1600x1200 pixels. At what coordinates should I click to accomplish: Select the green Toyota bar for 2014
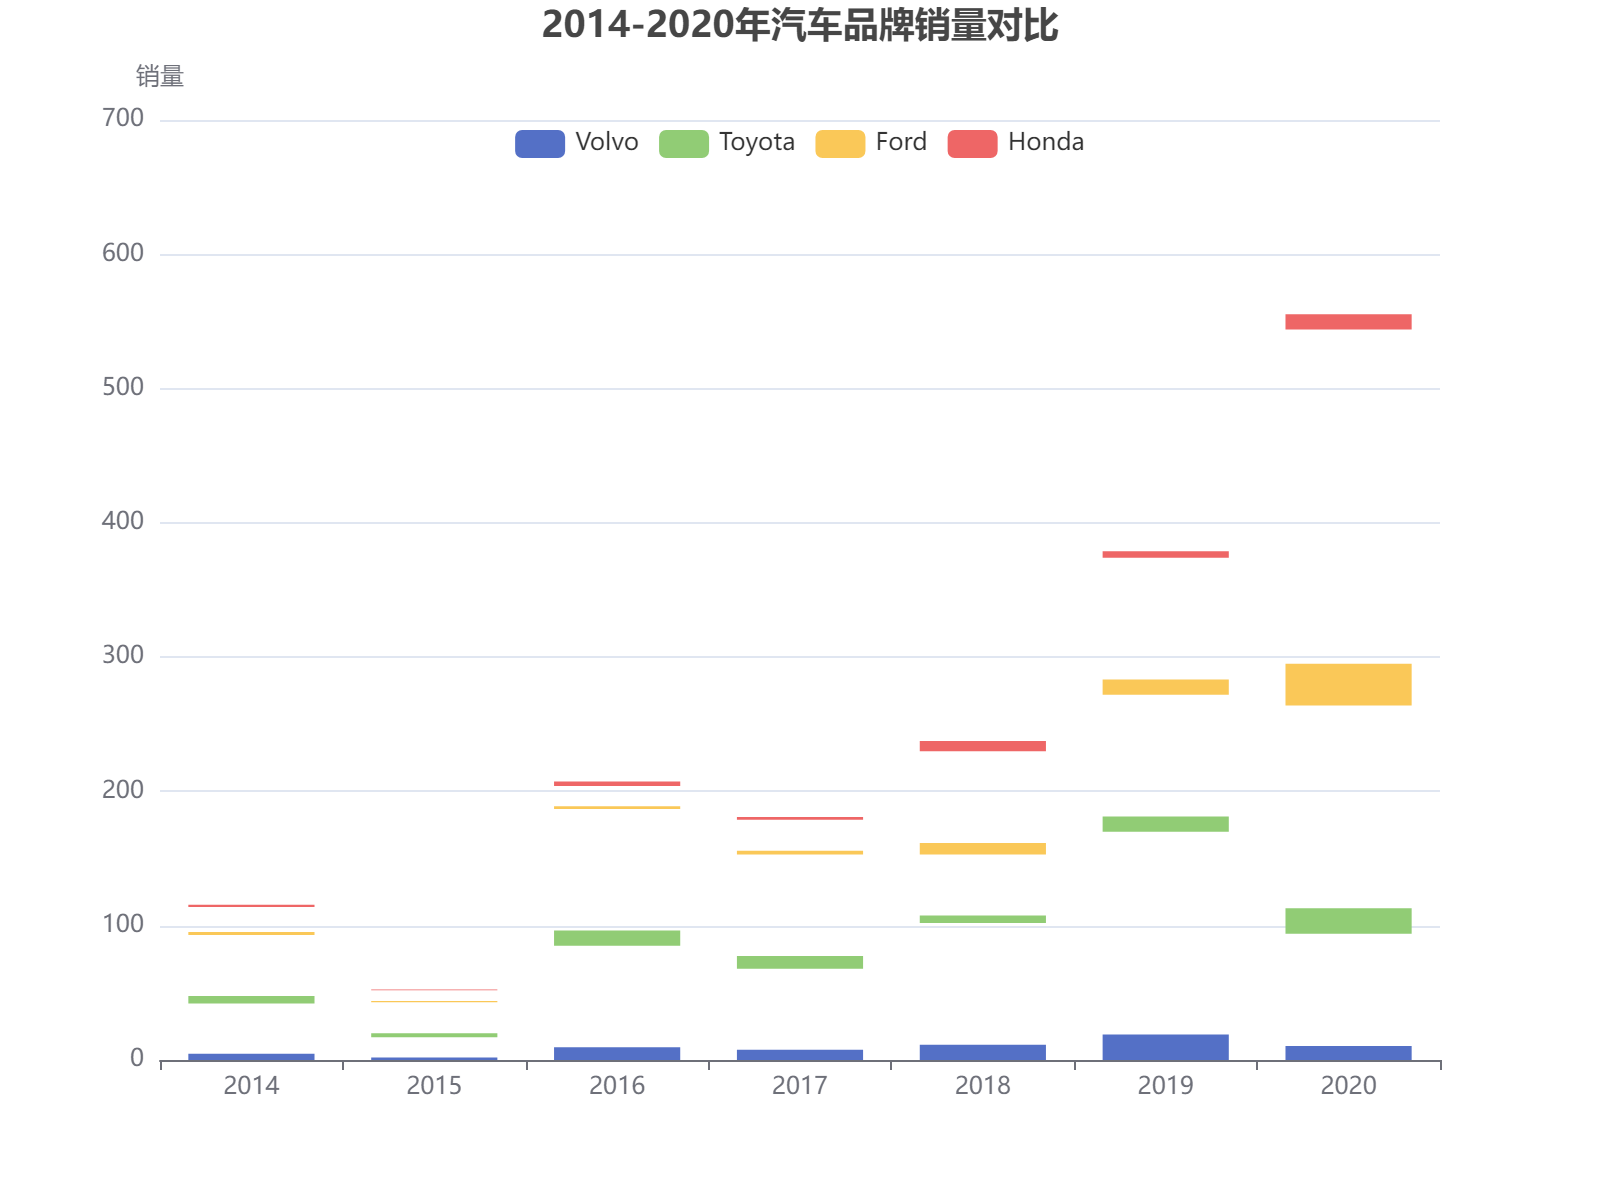(x=251, y=1000)
